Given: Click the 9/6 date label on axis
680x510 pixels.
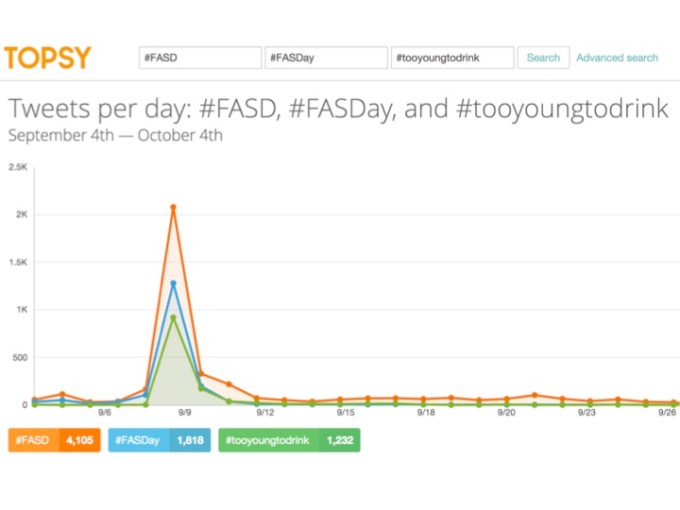Looking at the screenshot, I should coord(104,412).
